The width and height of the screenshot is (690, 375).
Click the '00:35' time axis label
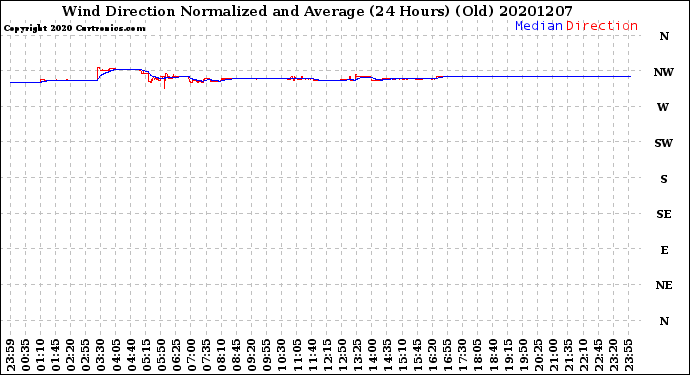pos(26,355)
